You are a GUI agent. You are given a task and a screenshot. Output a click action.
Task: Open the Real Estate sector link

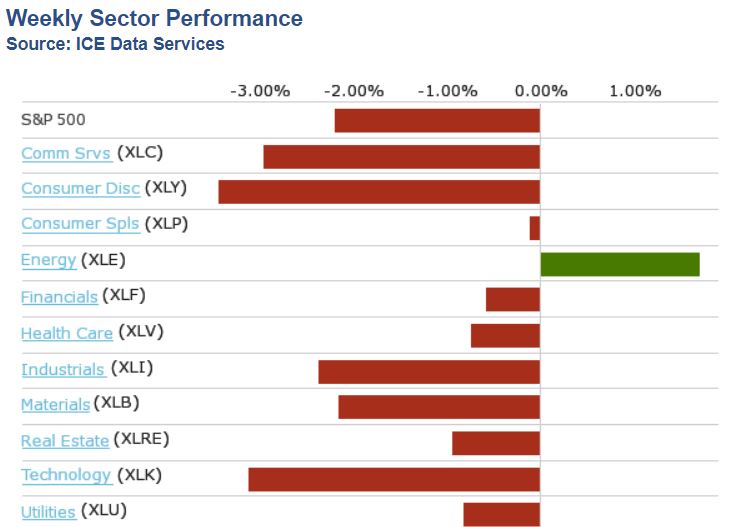coord(65,440)
